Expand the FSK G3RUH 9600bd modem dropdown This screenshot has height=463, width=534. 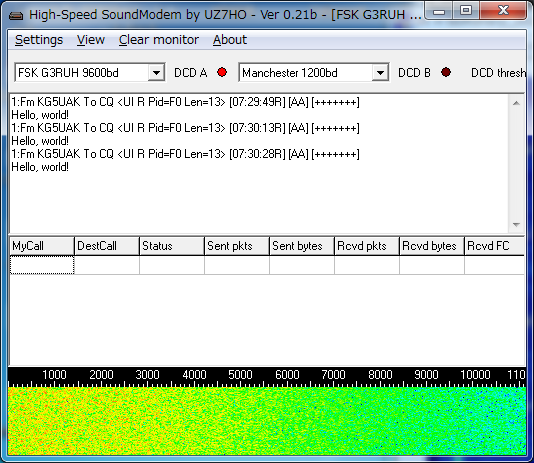tap(156, 73)
